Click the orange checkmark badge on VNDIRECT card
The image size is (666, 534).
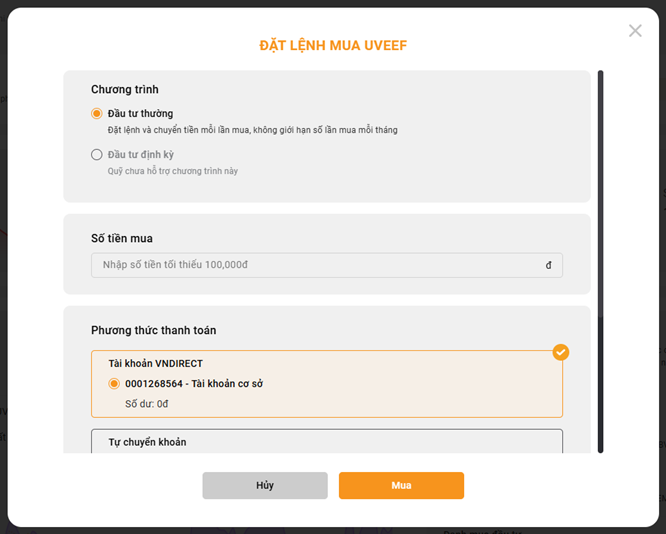pos(561,352)
